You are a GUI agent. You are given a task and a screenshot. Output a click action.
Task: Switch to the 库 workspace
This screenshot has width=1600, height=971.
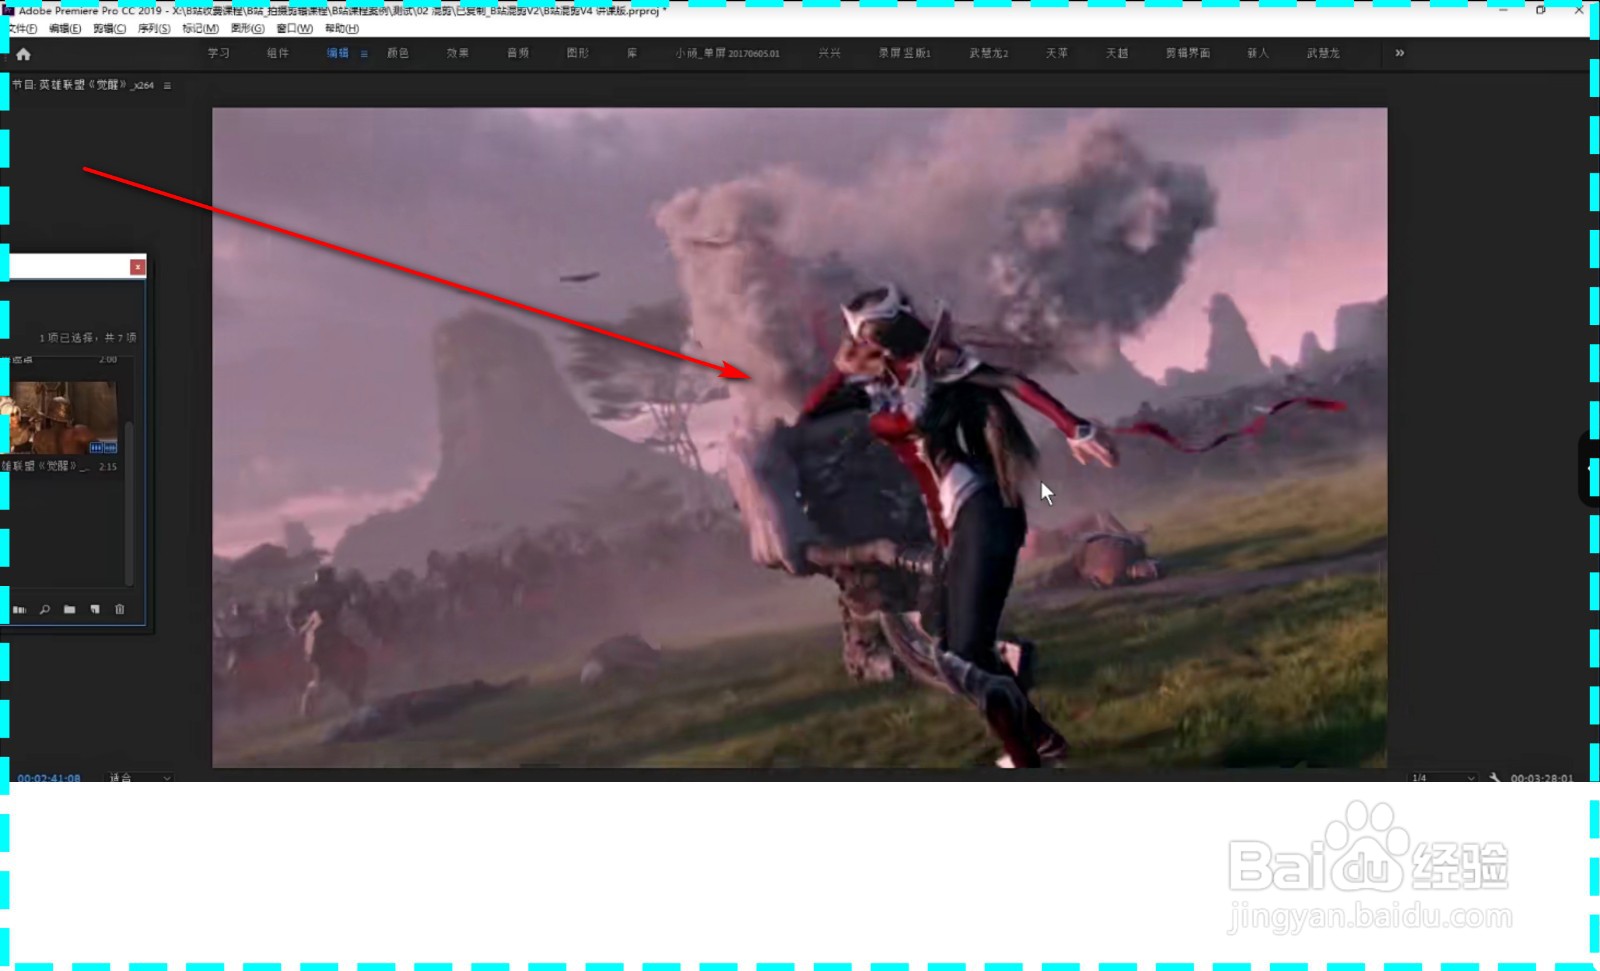632,53
